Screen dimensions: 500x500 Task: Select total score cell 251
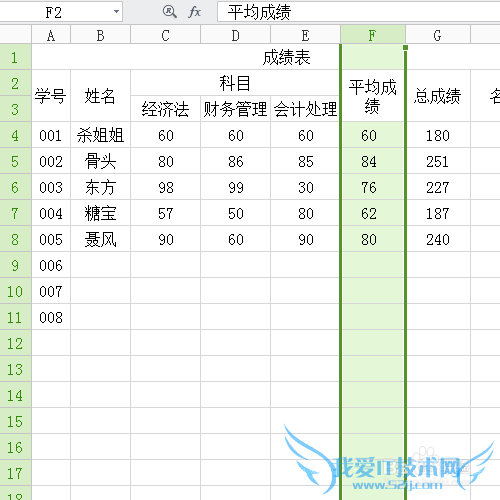438,161
